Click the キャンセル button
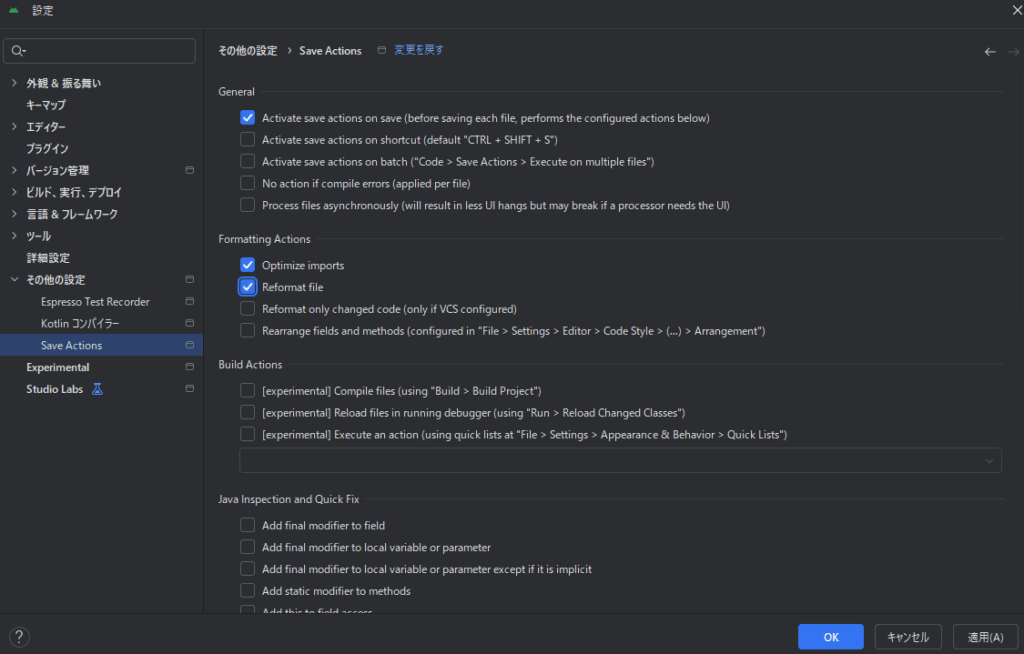 [908, 637]
